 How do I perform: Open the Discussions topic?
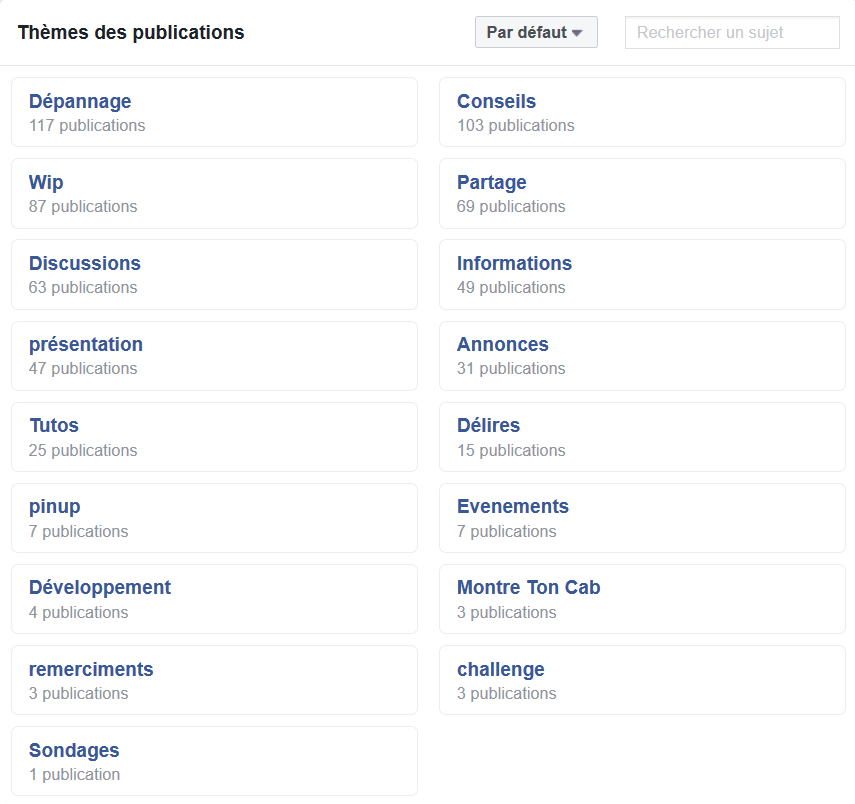point(85,264)
